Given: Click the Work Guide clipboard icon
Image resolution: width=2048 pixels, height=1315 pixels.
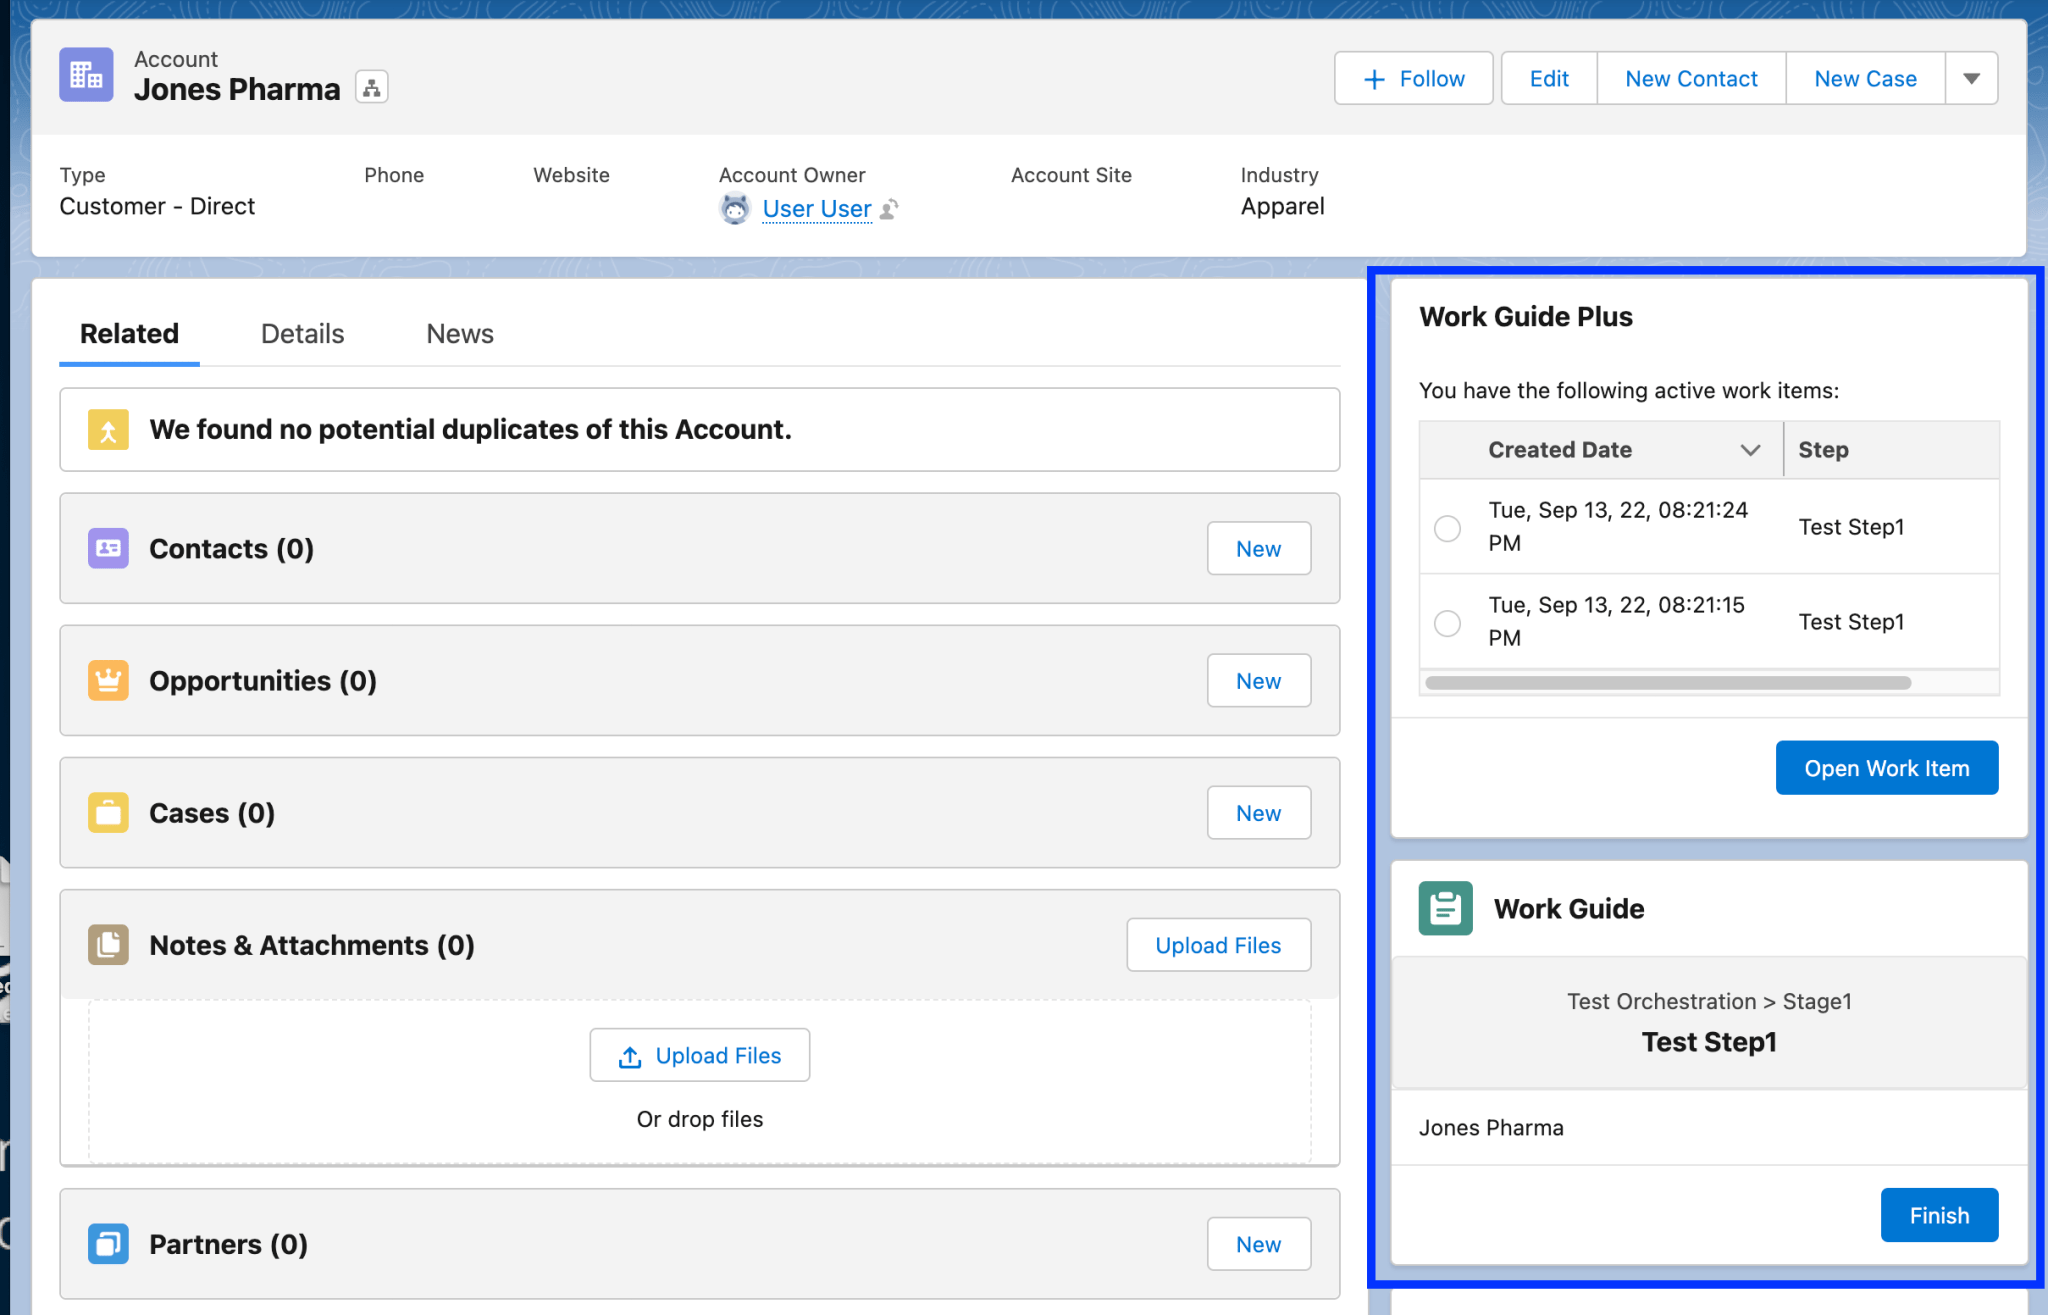Looking at the screenshot, I should (x=1444, y=908).
